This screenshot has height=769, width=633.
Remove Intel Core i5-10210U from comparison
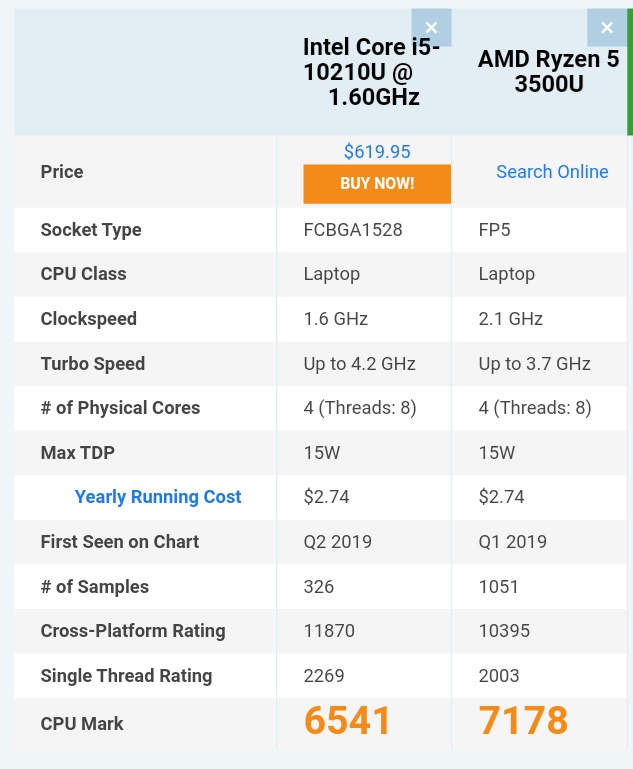pos(431,27)
